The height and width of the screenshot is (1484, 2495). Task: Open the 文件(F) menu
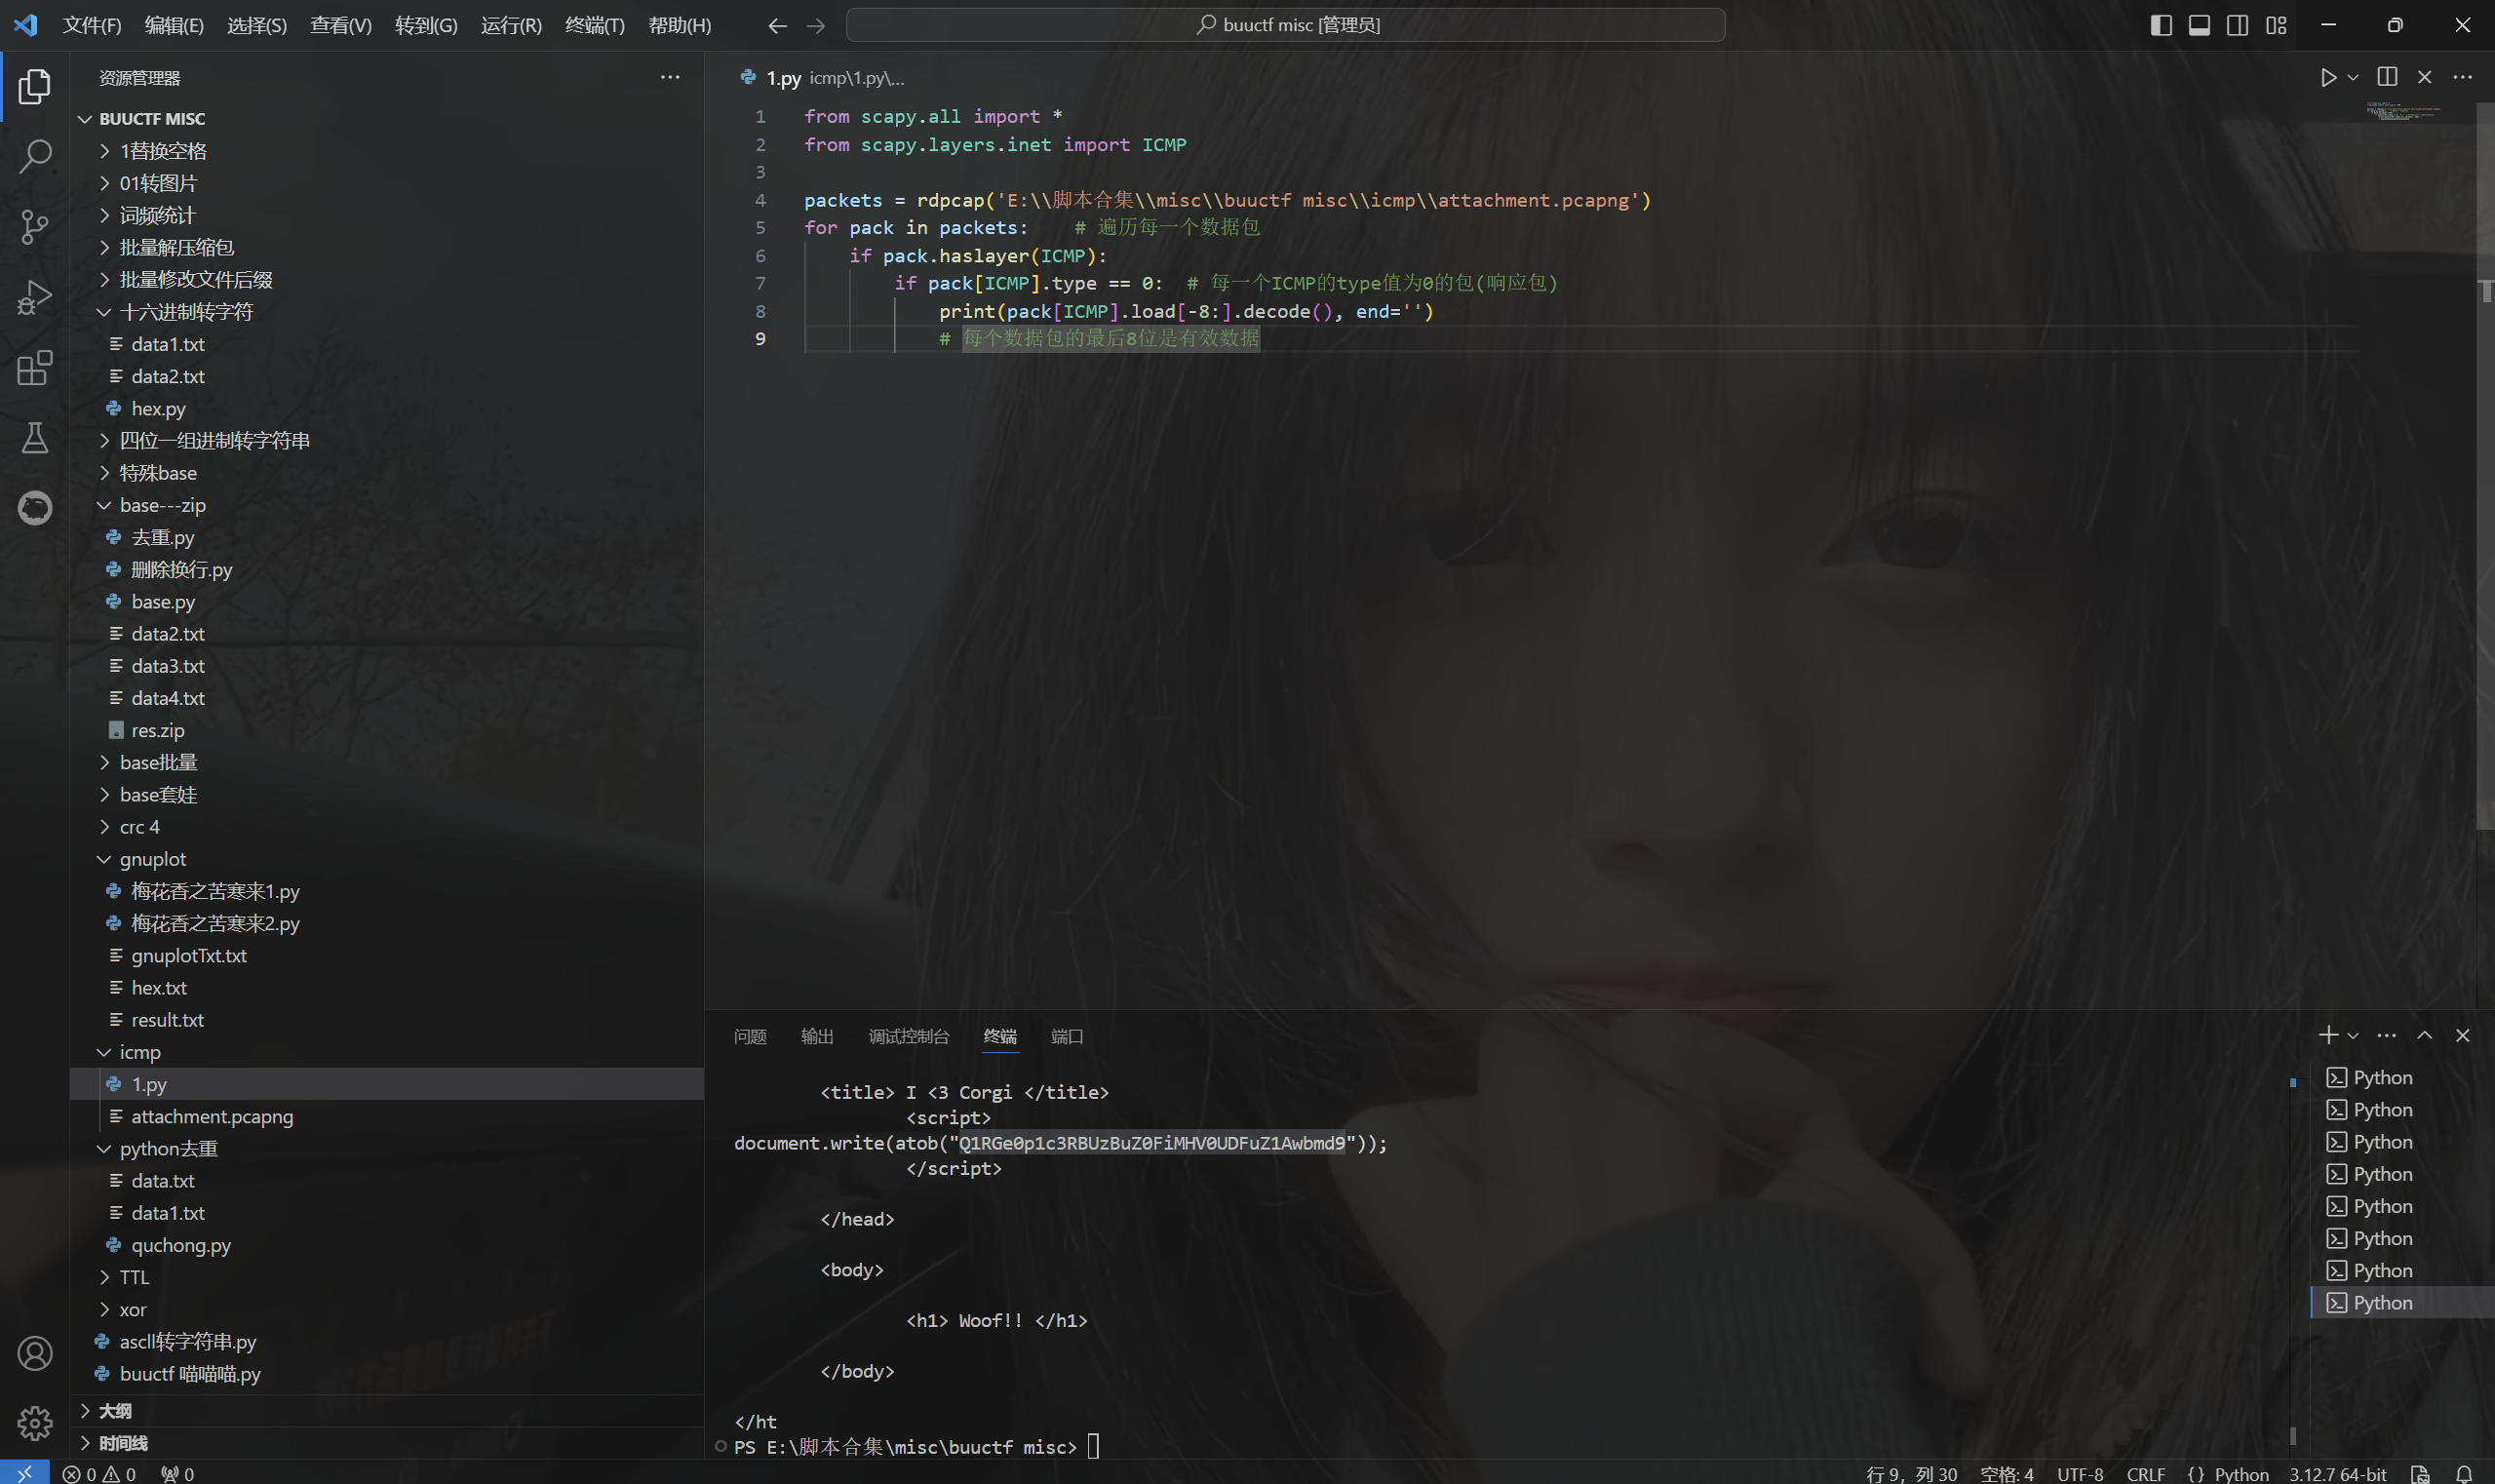click(91, 25)
